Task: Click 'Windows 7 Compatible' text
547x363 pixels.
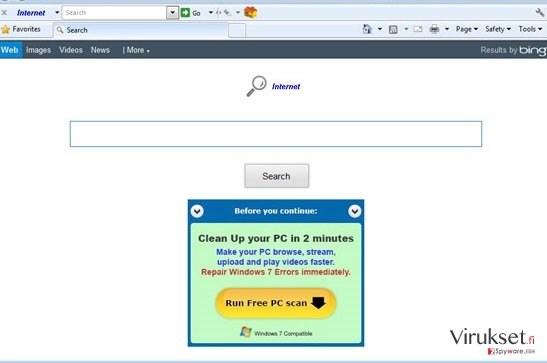Action: coord(283,333)
